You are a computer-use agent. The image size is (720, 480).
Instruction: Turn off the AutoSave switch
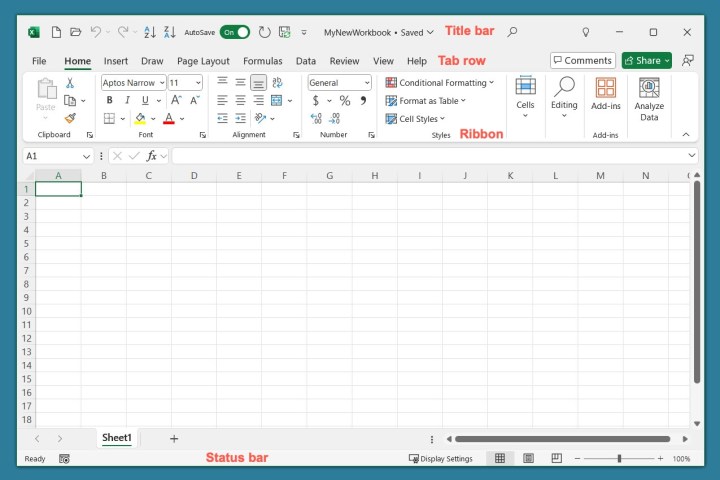point(235,32)
